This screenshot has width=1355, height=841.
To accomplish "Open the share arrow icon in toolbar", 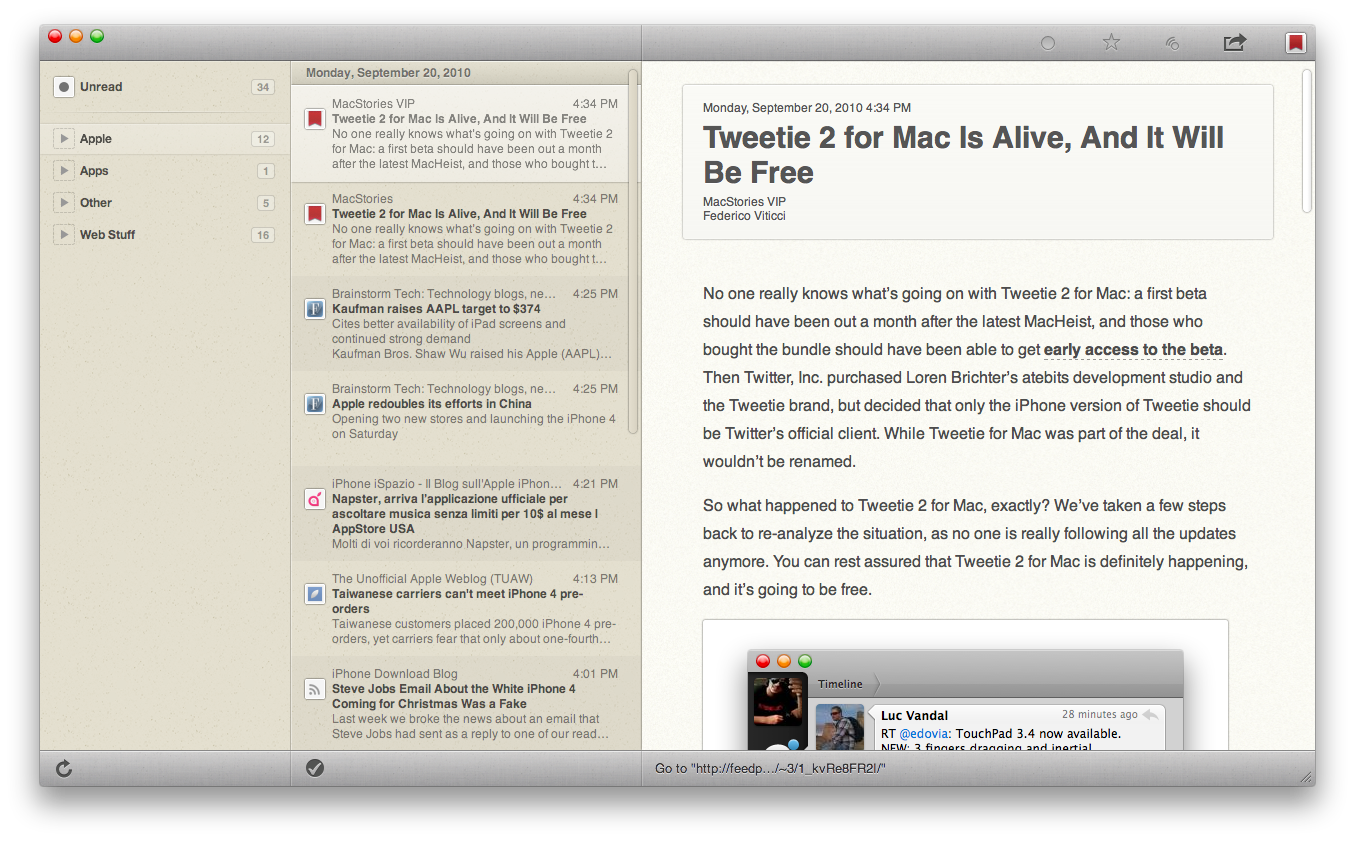I will pos(1235,42).
